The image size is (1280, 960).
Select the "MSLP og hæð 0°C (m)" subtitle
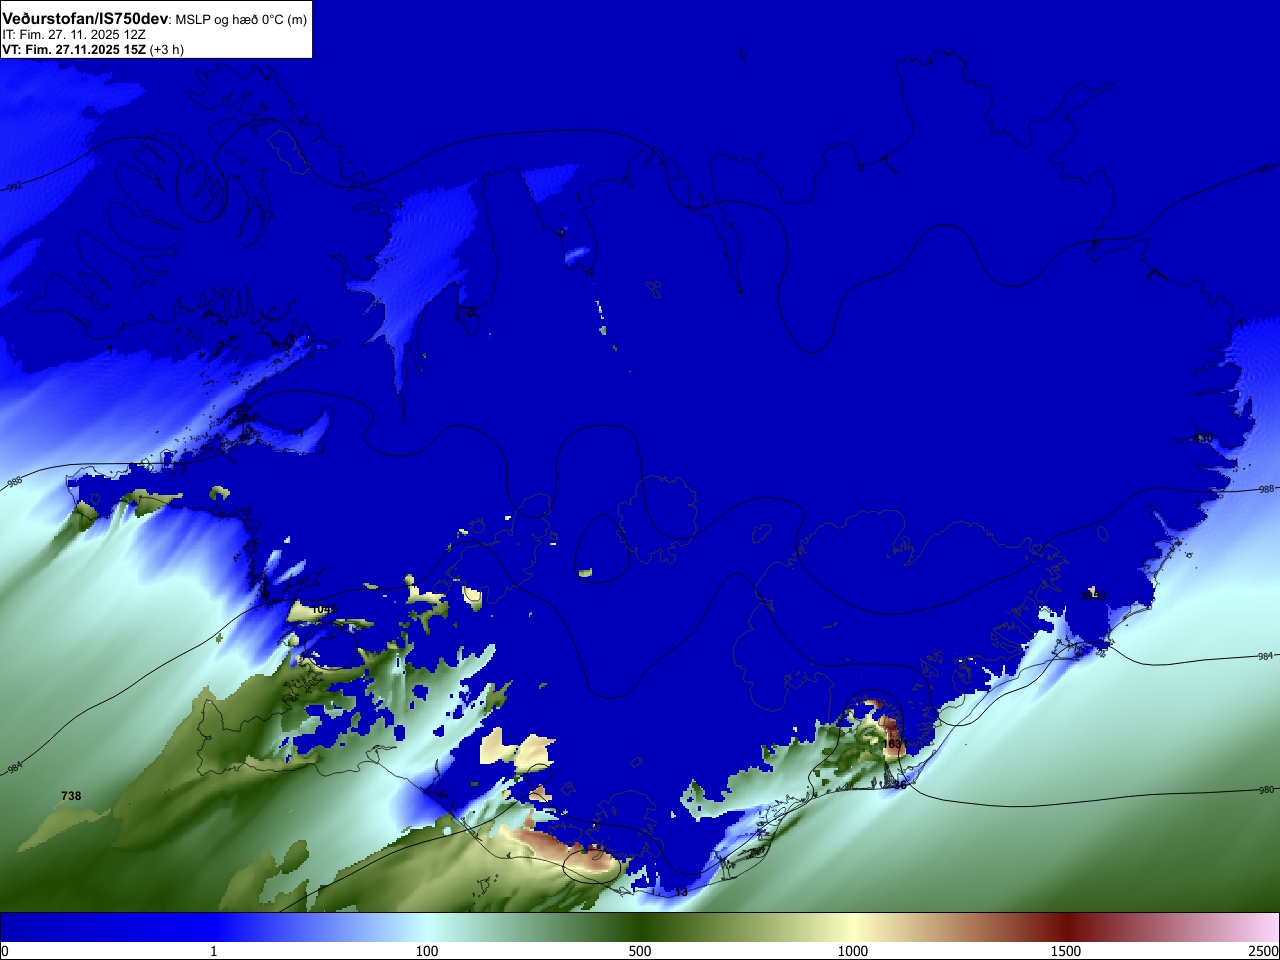[x=242, y=20]
